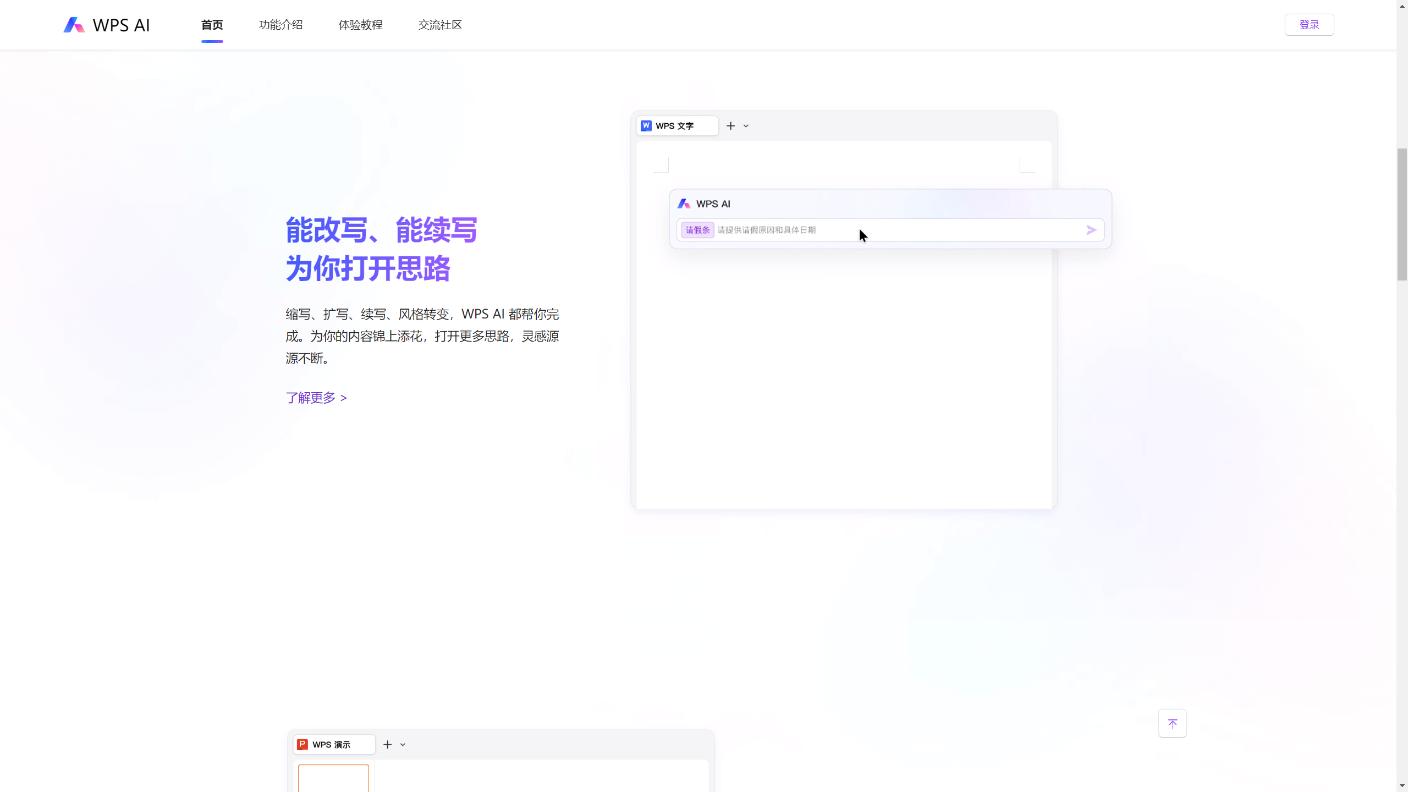Viewport: 1408px width, 792px height.
Task: Click the WPS AI logo in header
Action: click(x=106, y=25)
